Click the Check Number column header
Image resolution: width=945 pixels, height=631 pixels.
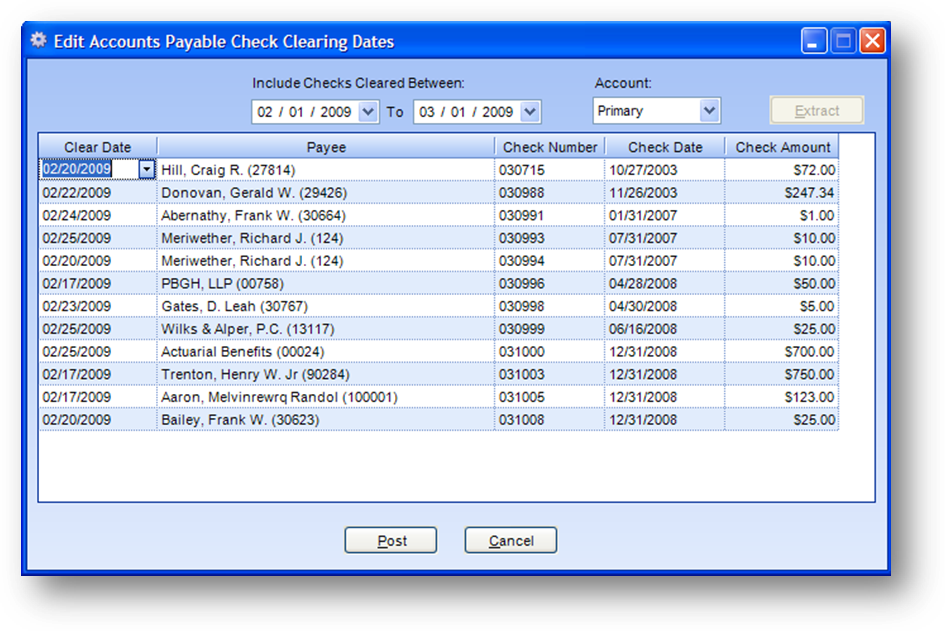point(549,147)
